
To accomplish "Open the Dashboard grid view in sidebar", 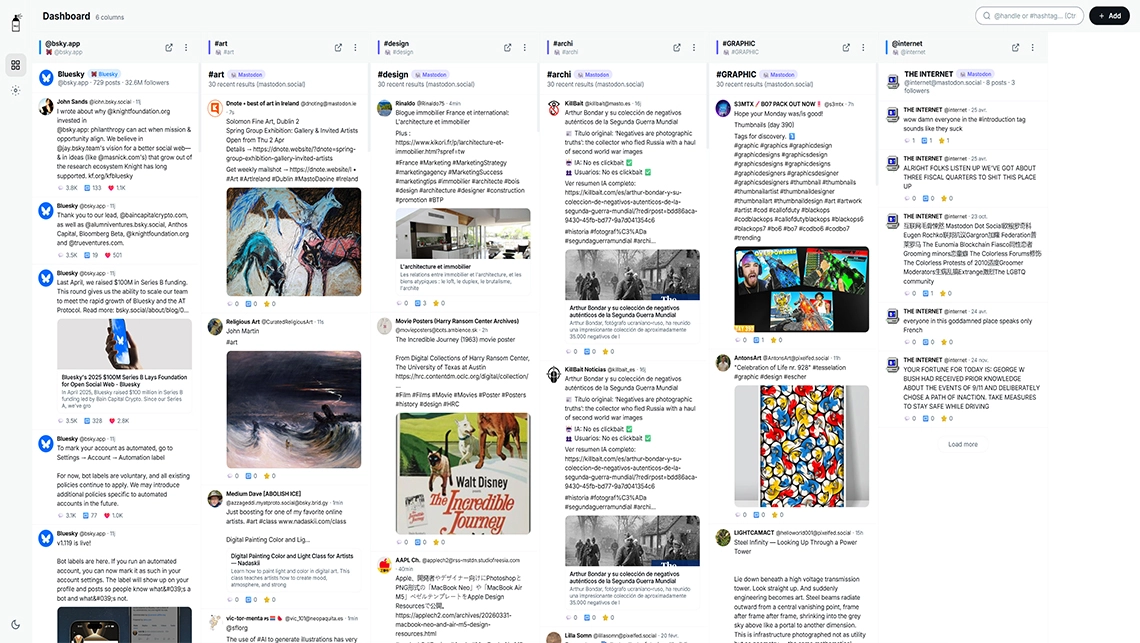I will click(15, 65).
